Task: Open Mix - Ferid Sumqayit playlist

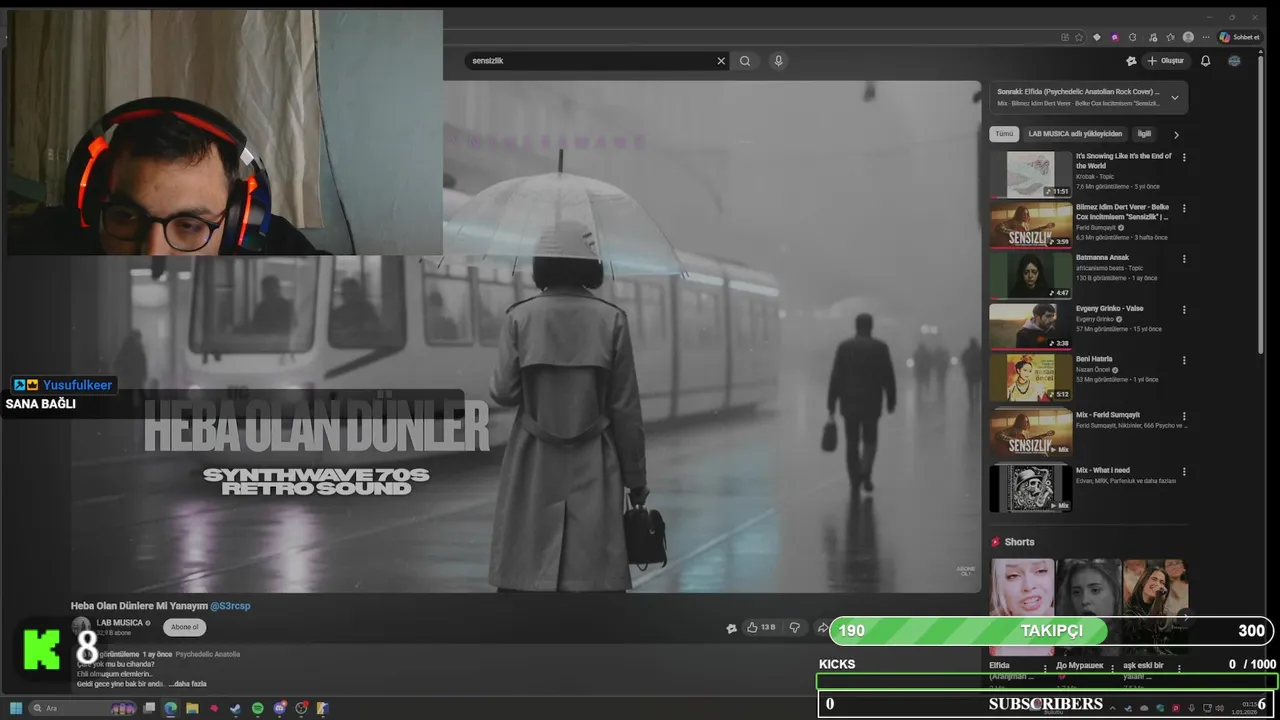Action: click(x=1108, y=414)
